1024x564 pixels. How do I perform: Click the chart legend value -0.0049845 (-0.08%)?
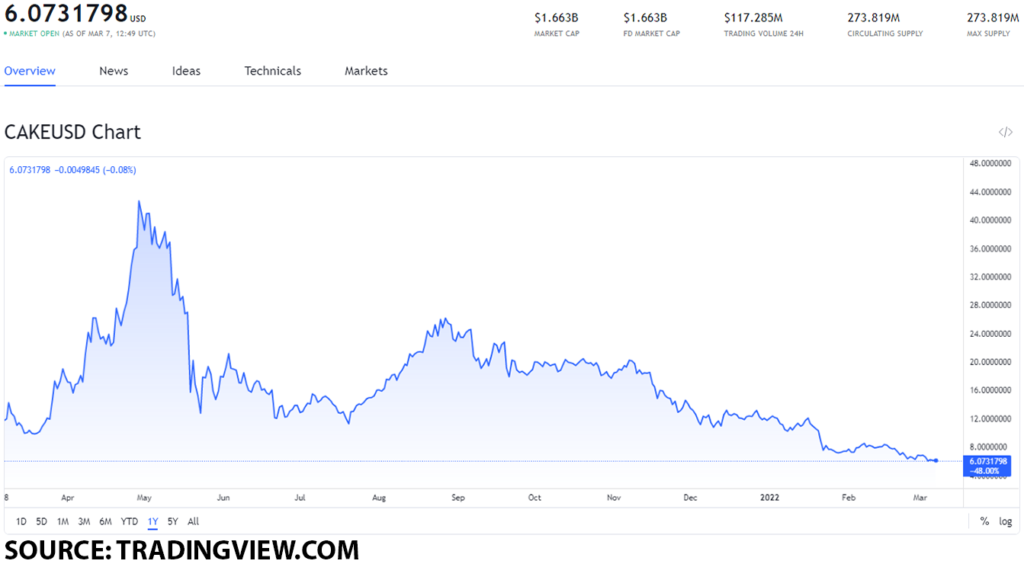tap(95, 170)
